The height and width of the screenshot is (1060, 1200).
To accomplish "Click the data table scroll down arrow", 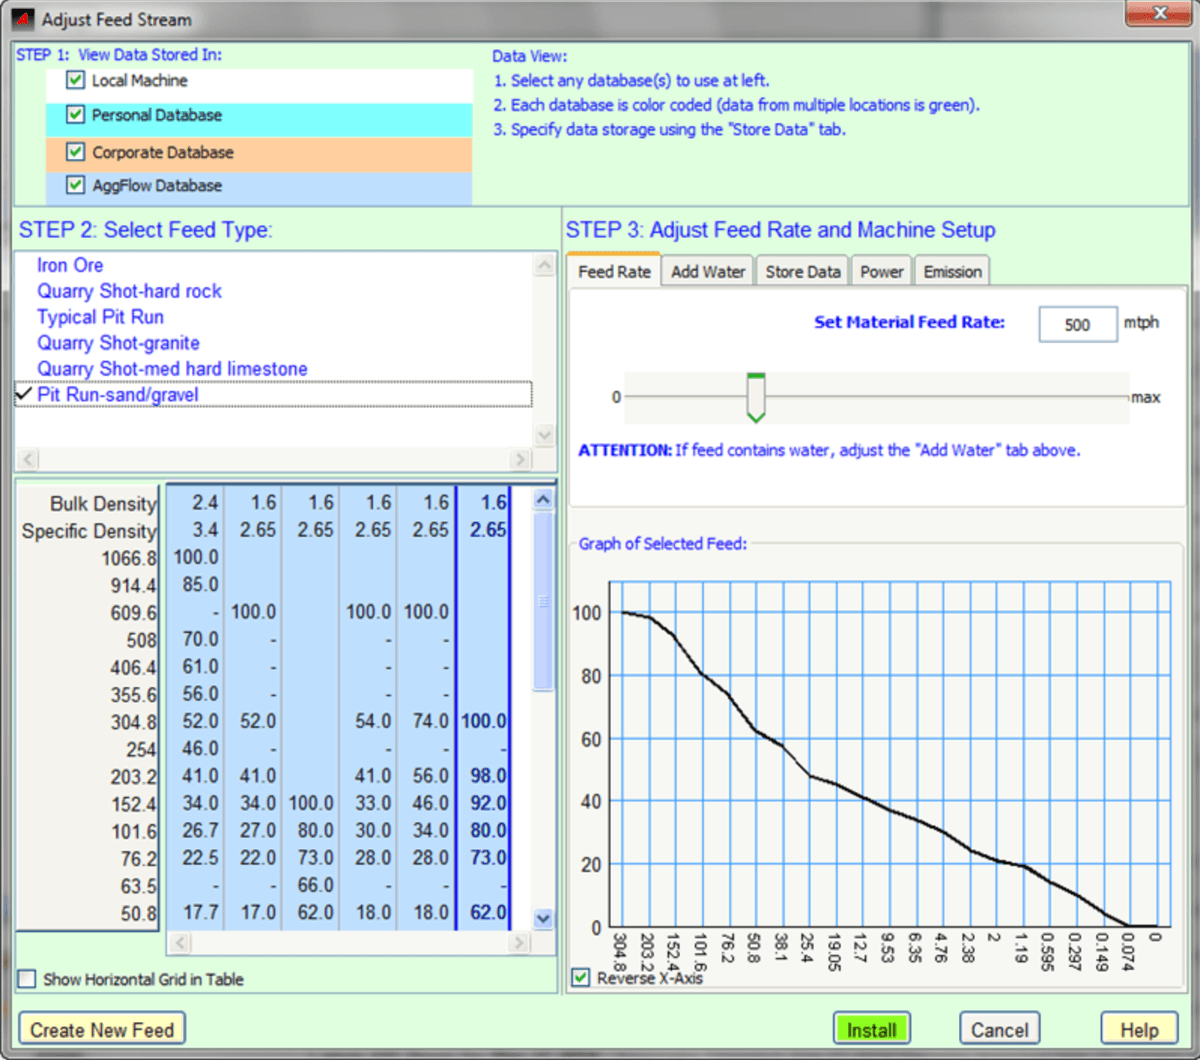I will [543, 918].
